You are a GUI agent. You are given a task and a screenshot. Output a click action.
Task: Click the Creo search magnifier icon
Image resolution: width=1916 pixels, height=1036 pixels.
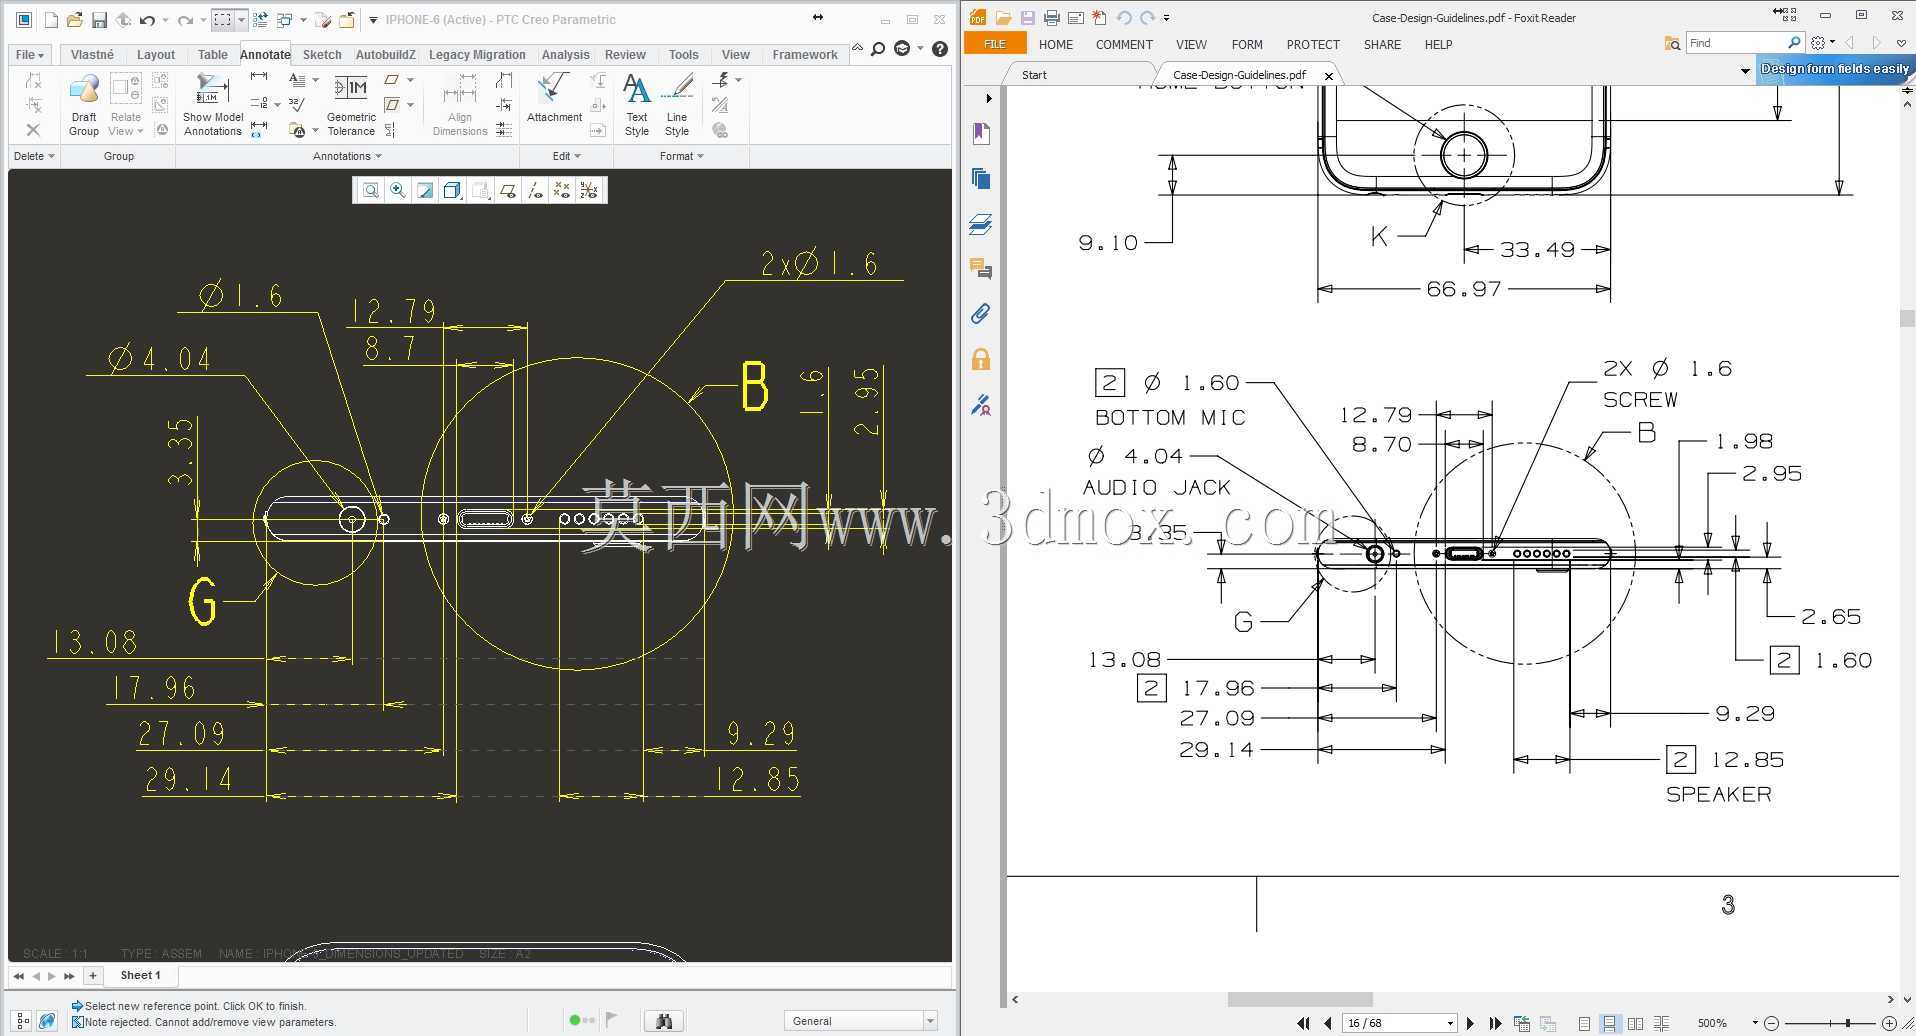click(878, 49)
